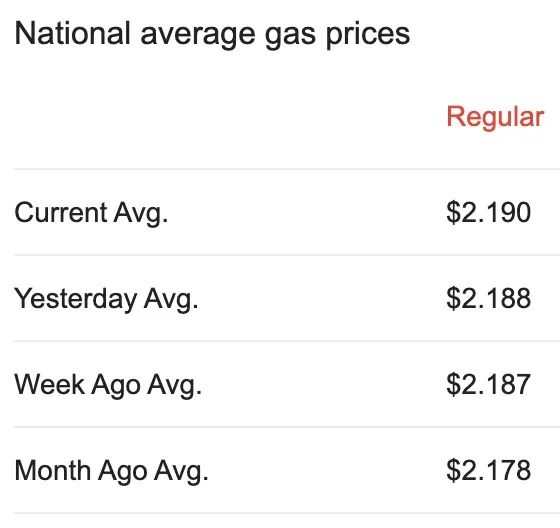Click the word Month in the last row
Screen dimensions: 560x528
point(52,470)
